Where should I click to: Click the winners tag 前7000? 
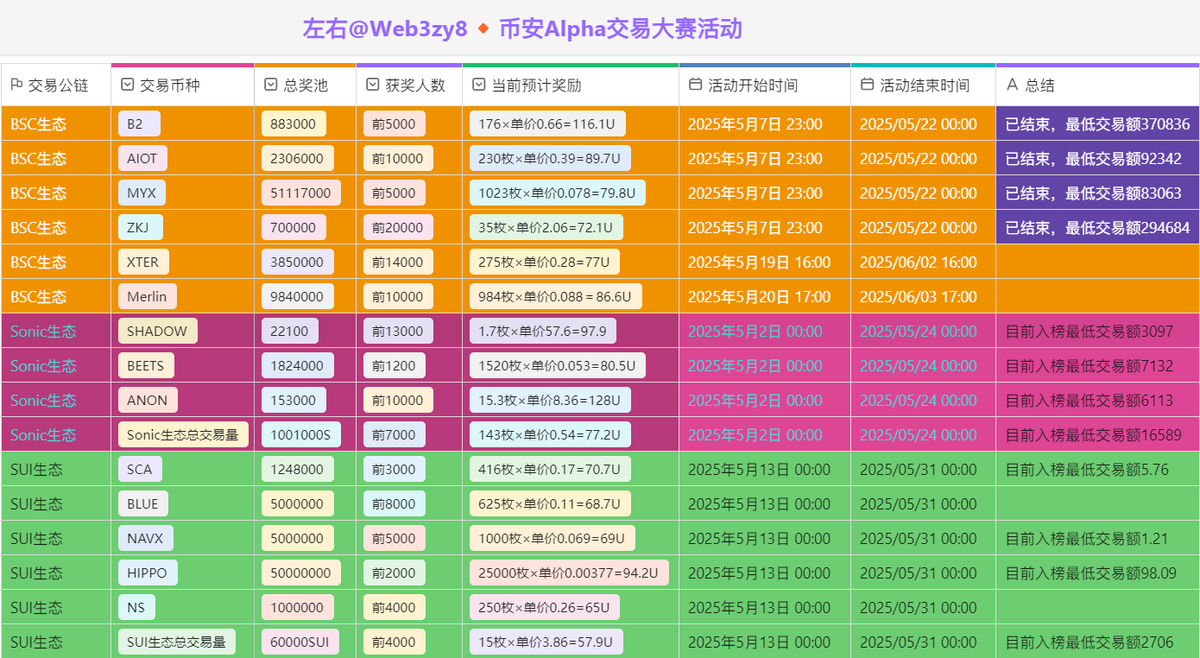(394, 435)
